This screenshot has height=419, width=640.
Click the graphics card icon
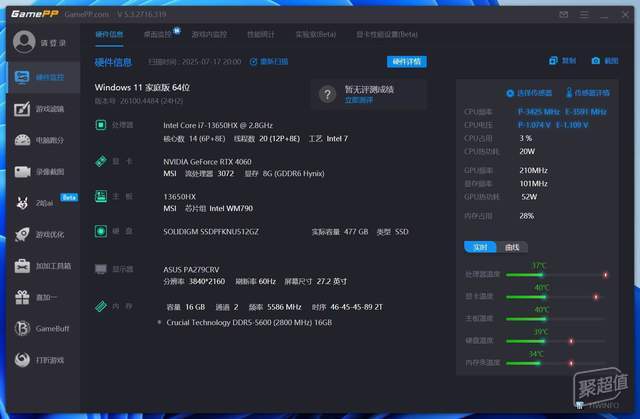101,161
